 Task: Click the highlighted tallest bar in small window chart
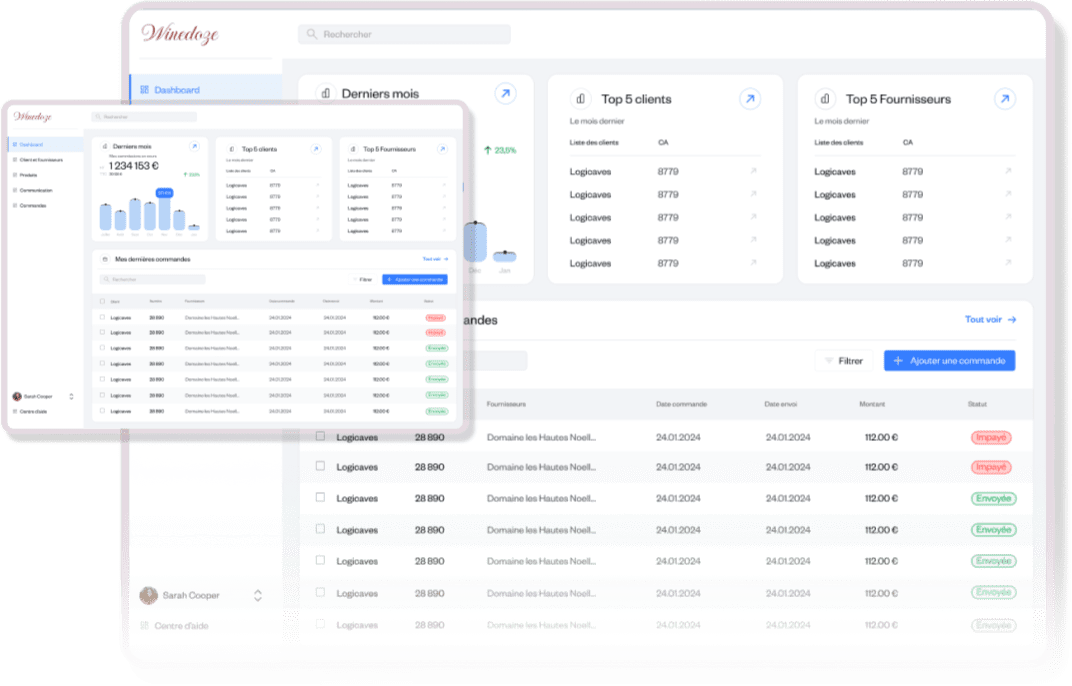[x=164, y=210]
